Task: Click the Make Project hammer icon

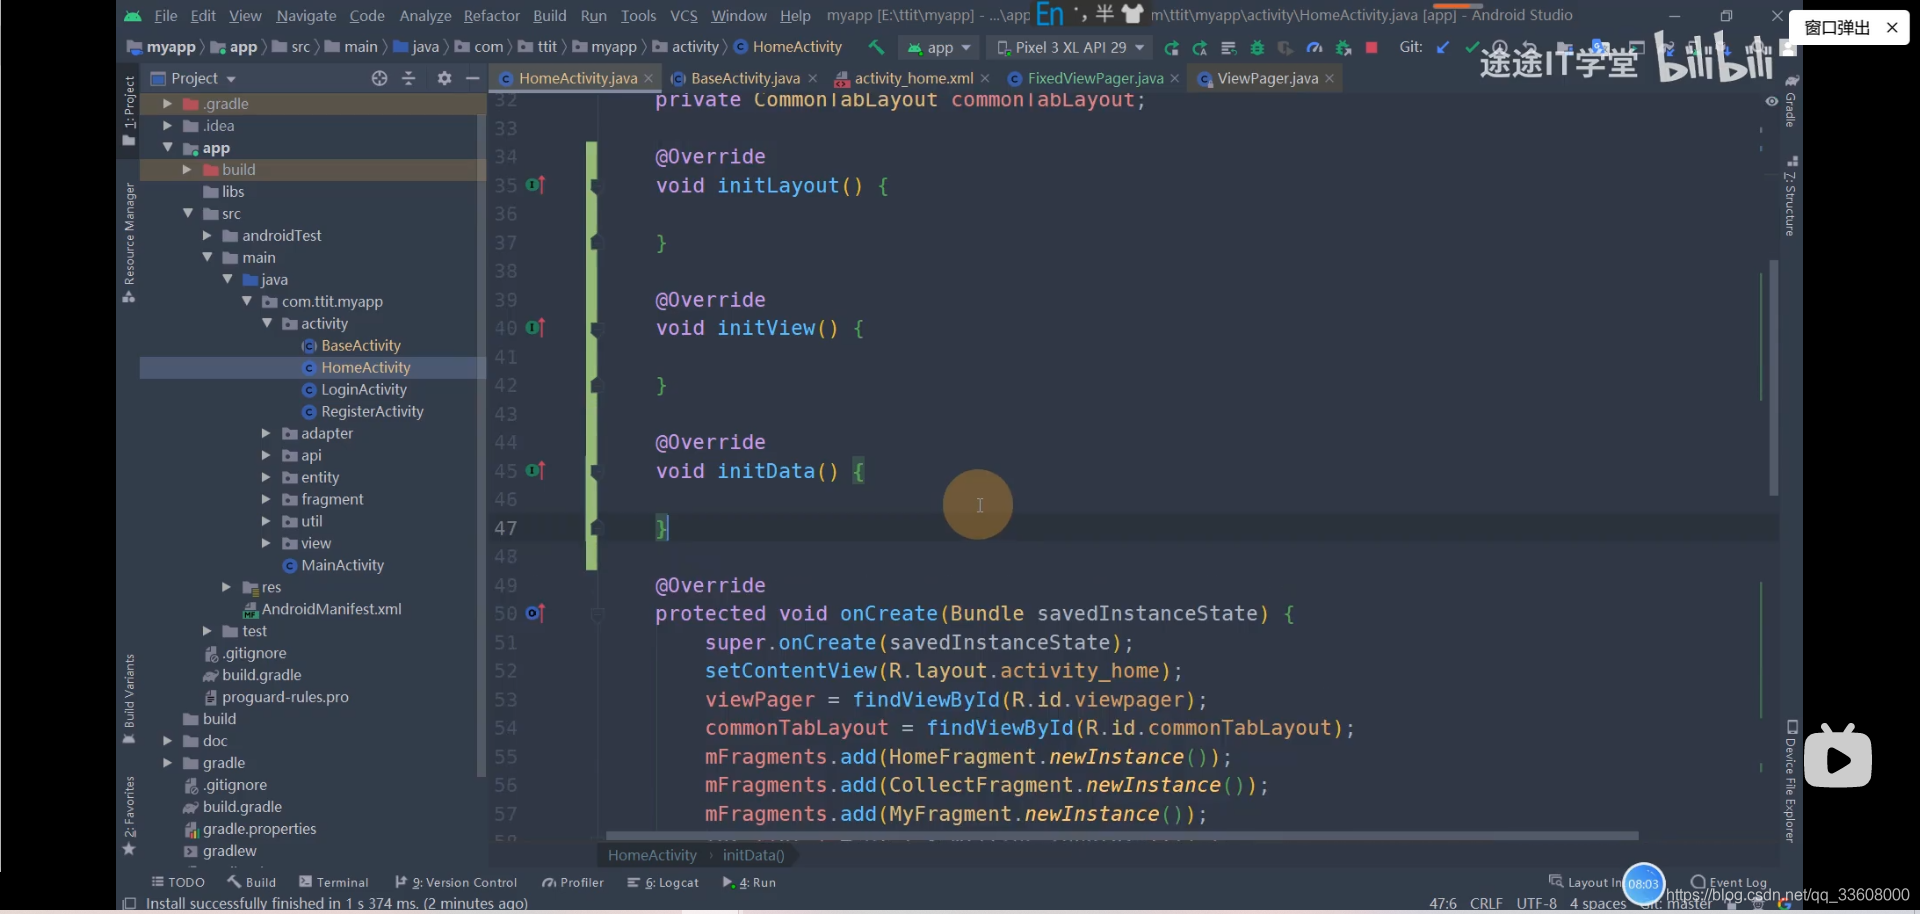Action: tap(876, 47)
